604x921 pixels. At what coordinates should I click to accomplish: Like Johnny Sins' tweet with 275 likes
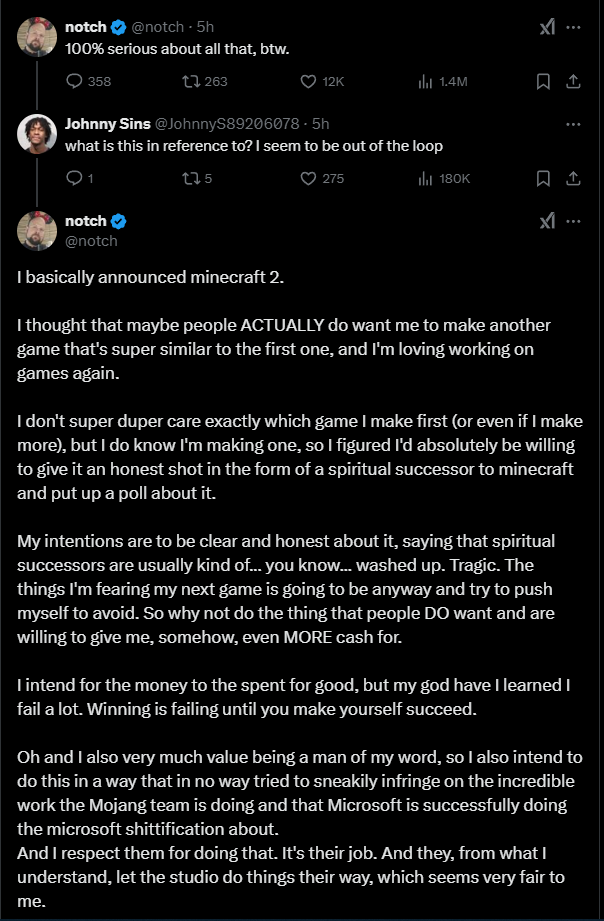pos(322,178)
